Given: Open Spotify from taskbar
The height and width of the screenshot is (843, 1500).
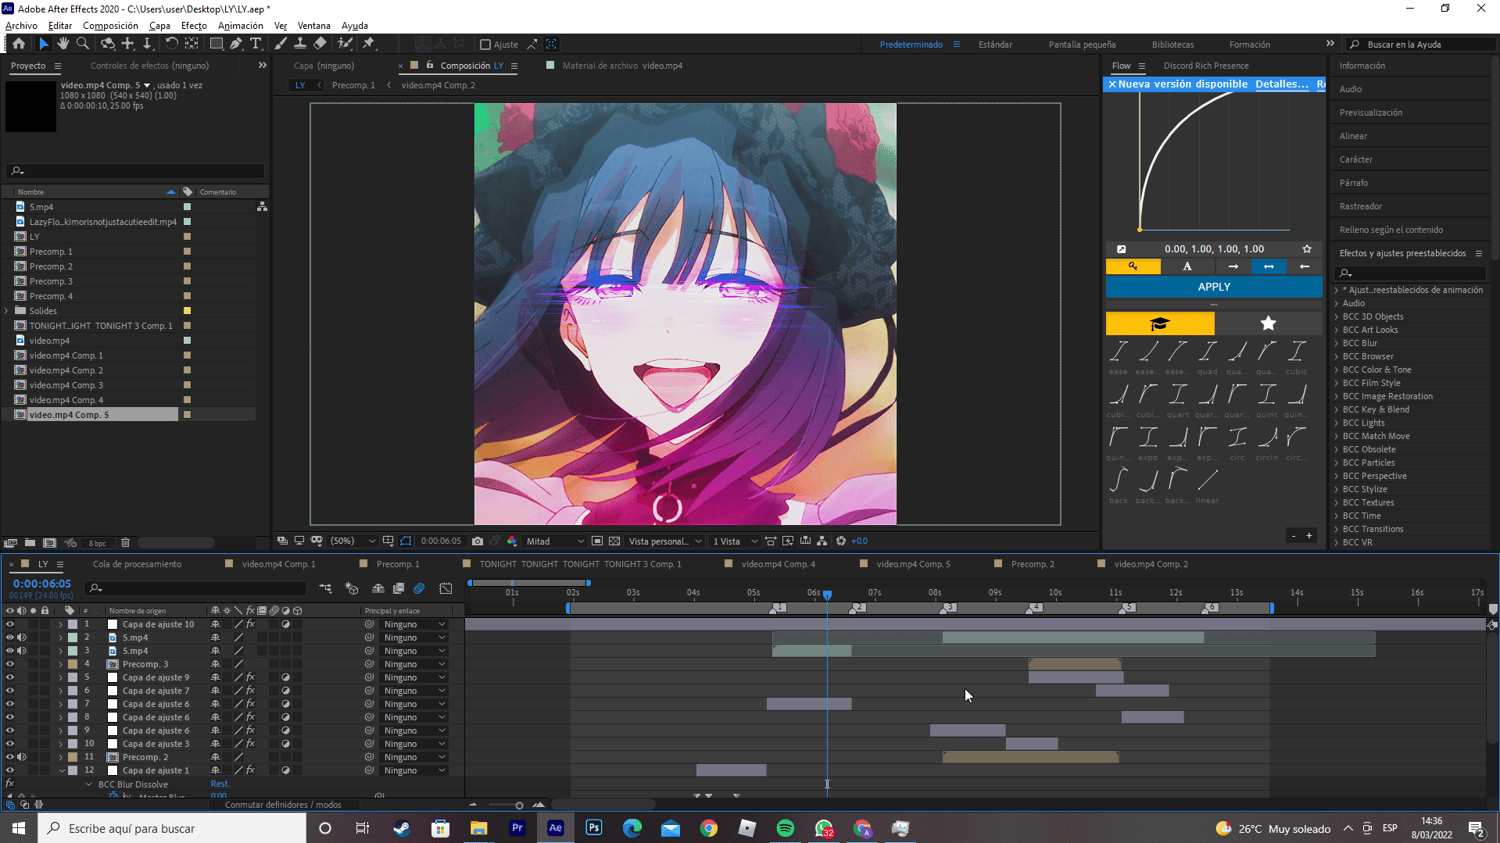Looking at the screenshot, I should (785, 828).
